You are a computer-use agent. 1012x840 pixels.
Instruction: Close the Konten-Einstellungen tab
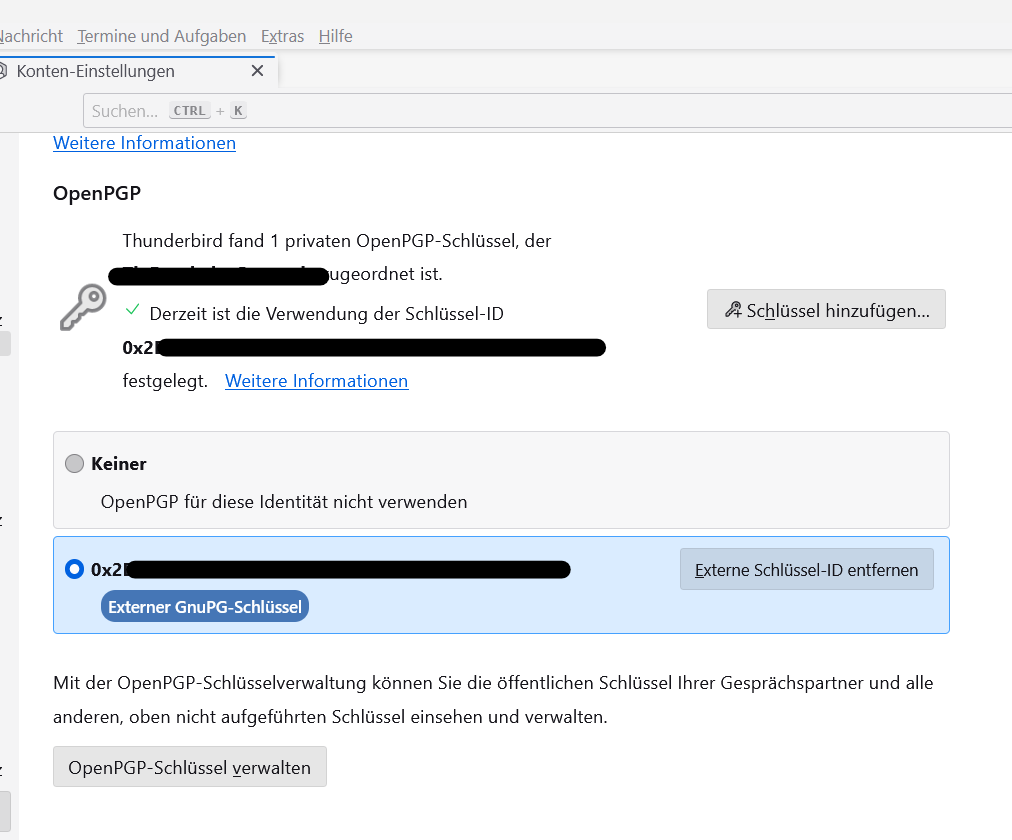(257, 71)
